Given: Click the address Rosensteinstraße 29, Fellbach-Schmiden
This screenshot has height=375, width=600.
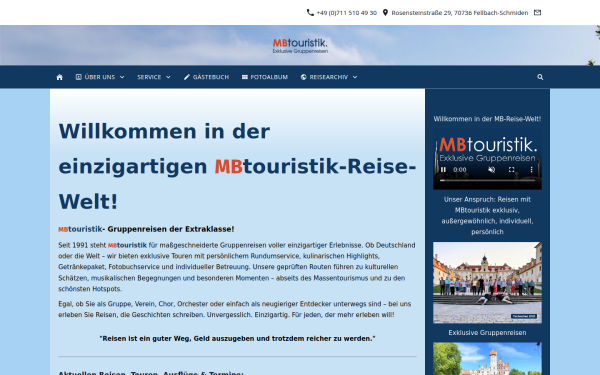Looking at the screenshot, I should [460, 13].
